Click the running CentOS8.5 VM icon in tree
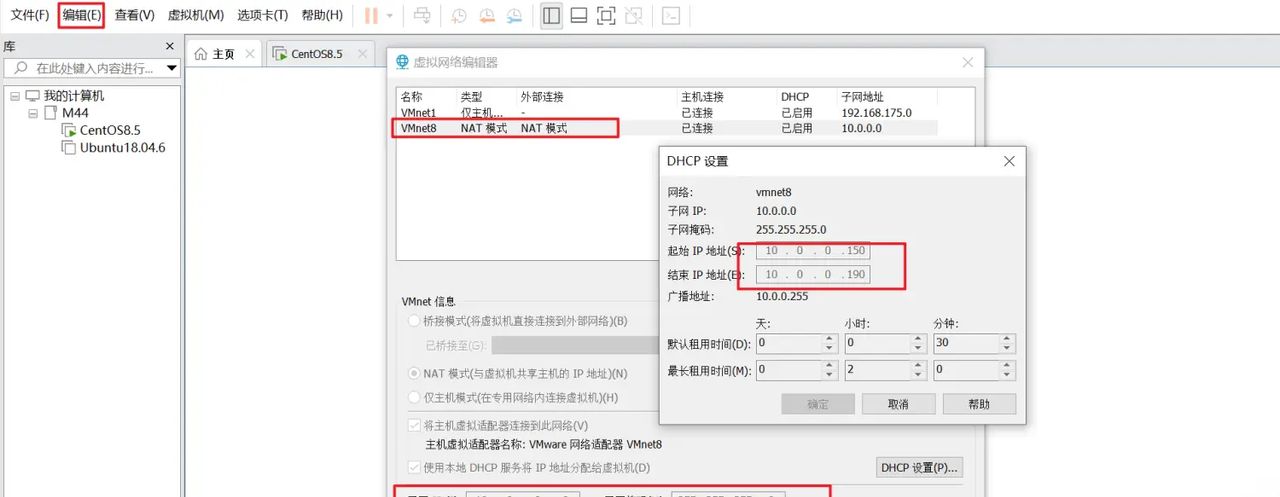 coord(69,130)
